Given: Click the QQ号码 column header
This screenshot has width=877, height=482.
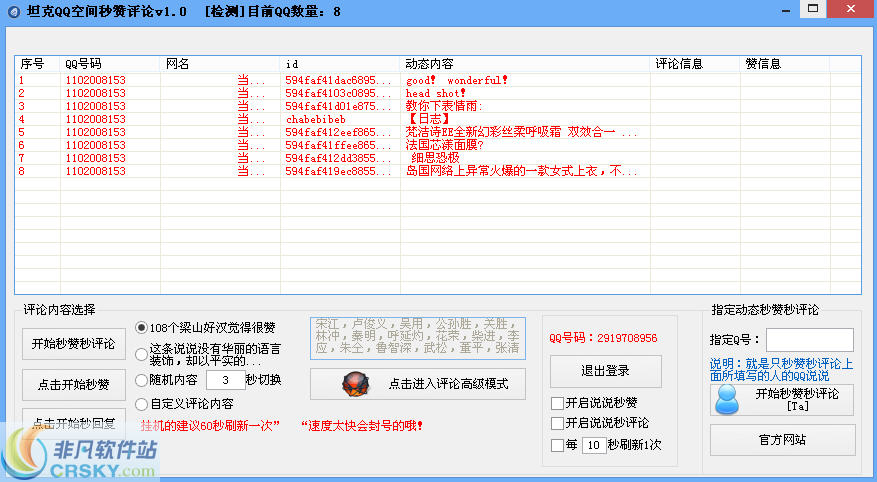Looking at the screenshot, I should coord(110,64).
